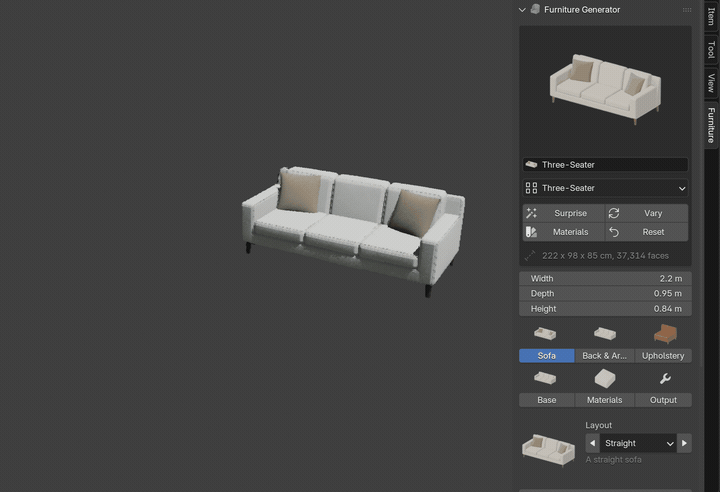Screen dimensions: 720x492
Task: Select the Upholstery section tab
Action: [663, 356]
